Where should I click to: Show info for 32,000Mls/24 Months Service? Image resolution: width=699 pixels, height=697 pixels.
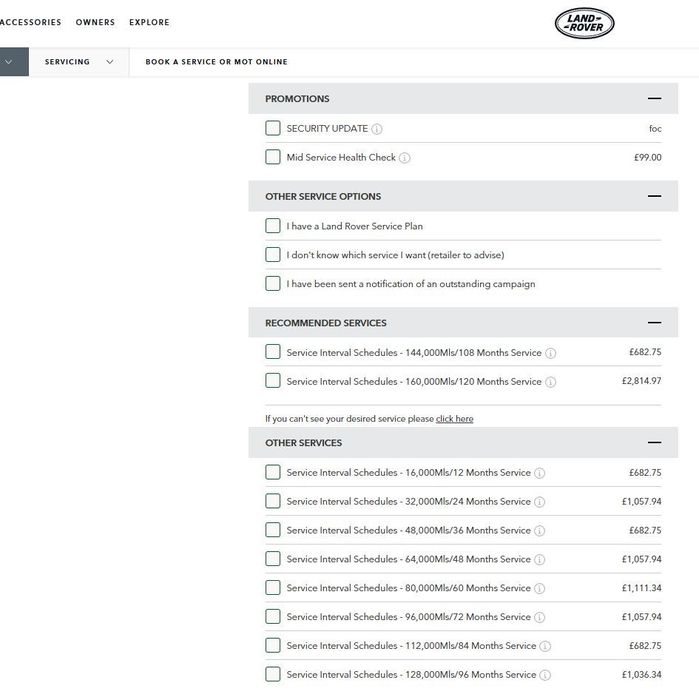point(539,502)
